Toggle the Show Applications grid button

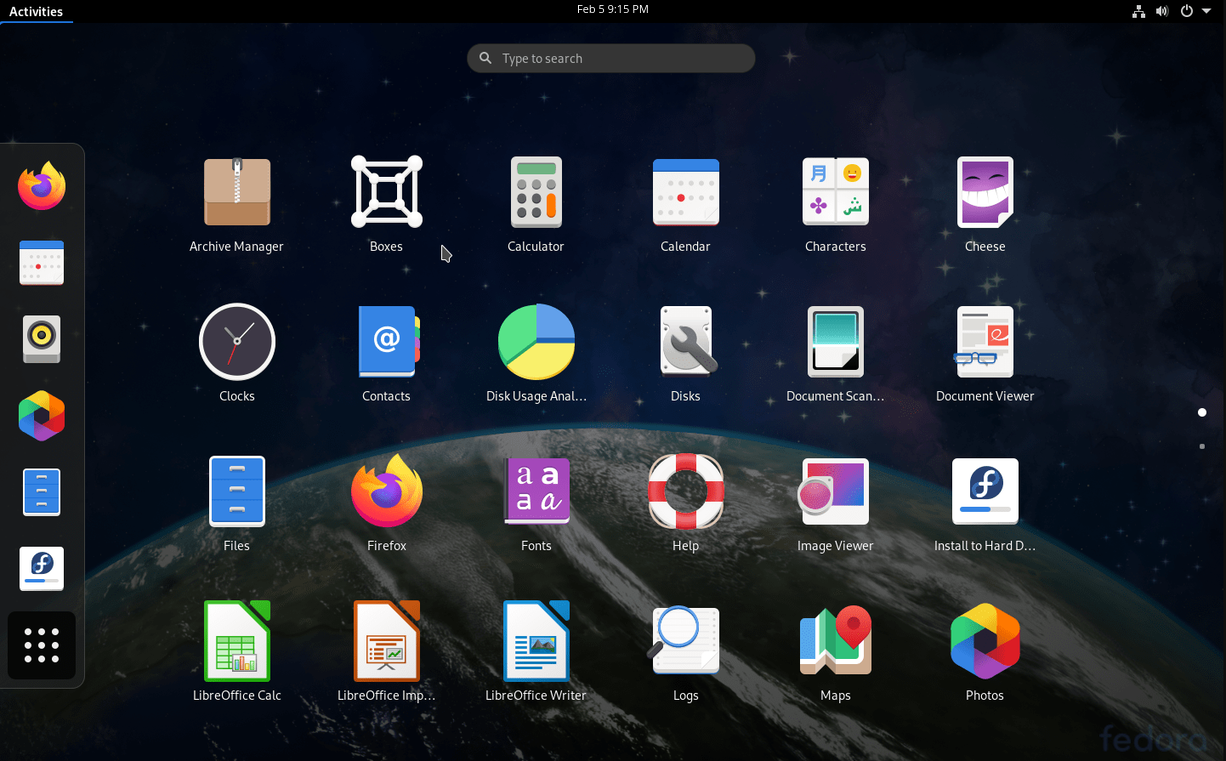pos(42,645)
